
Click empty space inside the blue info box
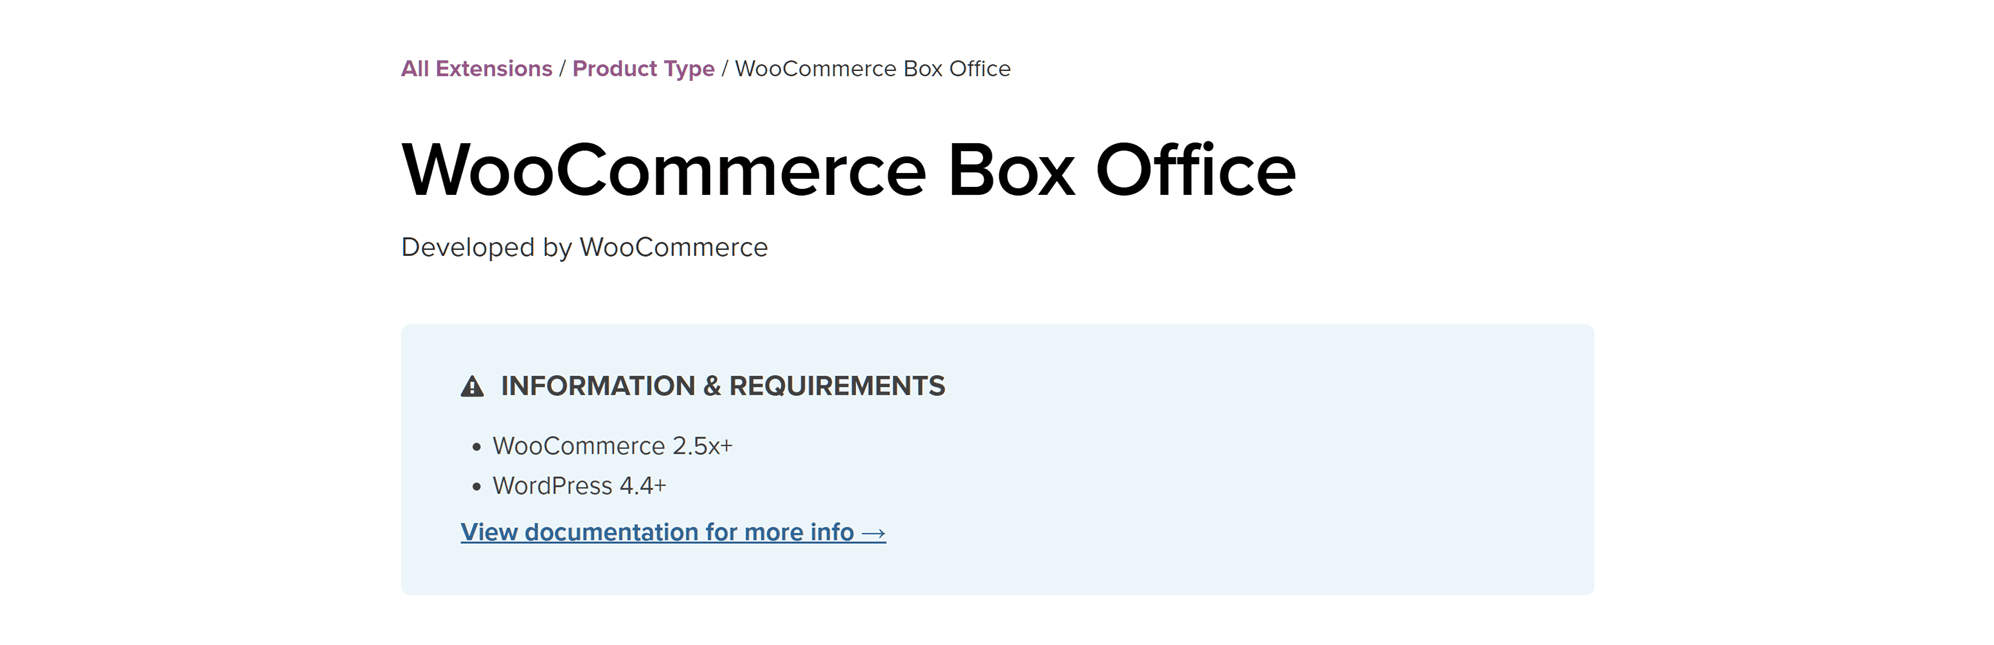pyautogui.click(x=1250, y=470)
